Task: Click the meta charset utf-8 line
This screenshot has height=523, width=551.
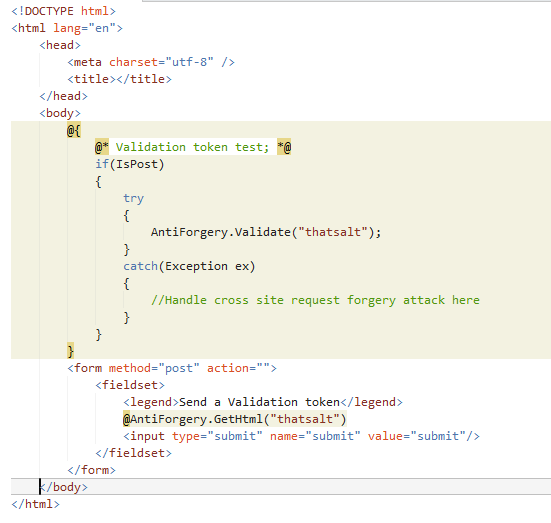Action: (x=151, y=62)
